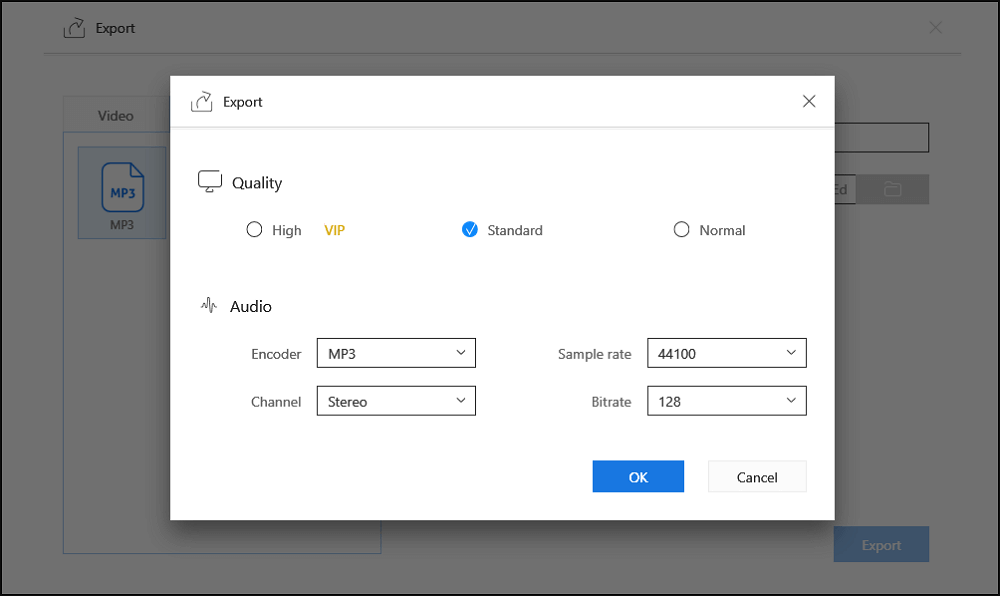Viewport: 1000px width, 596px height.
Task: Open the Encoder dropdown showing MP3
Action: pyautogui.click(x=396, y=353)
